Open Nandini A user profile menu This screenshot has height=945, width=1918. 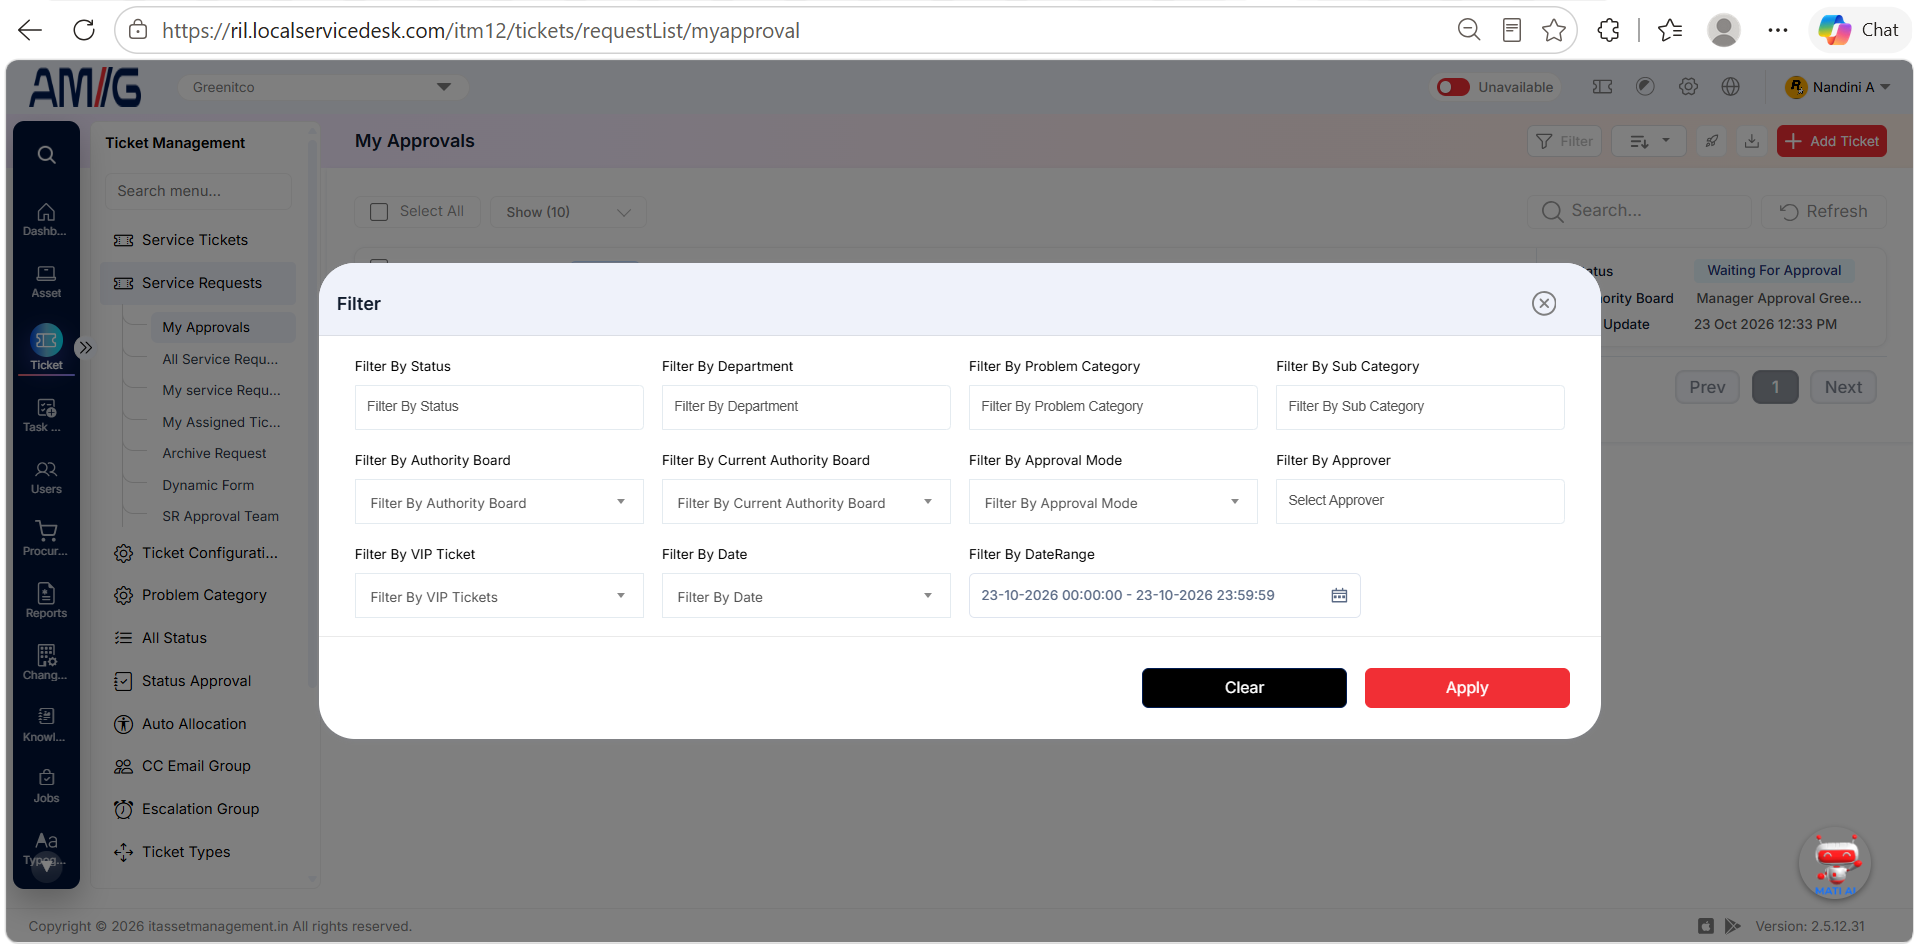[x=1838, y=87]
